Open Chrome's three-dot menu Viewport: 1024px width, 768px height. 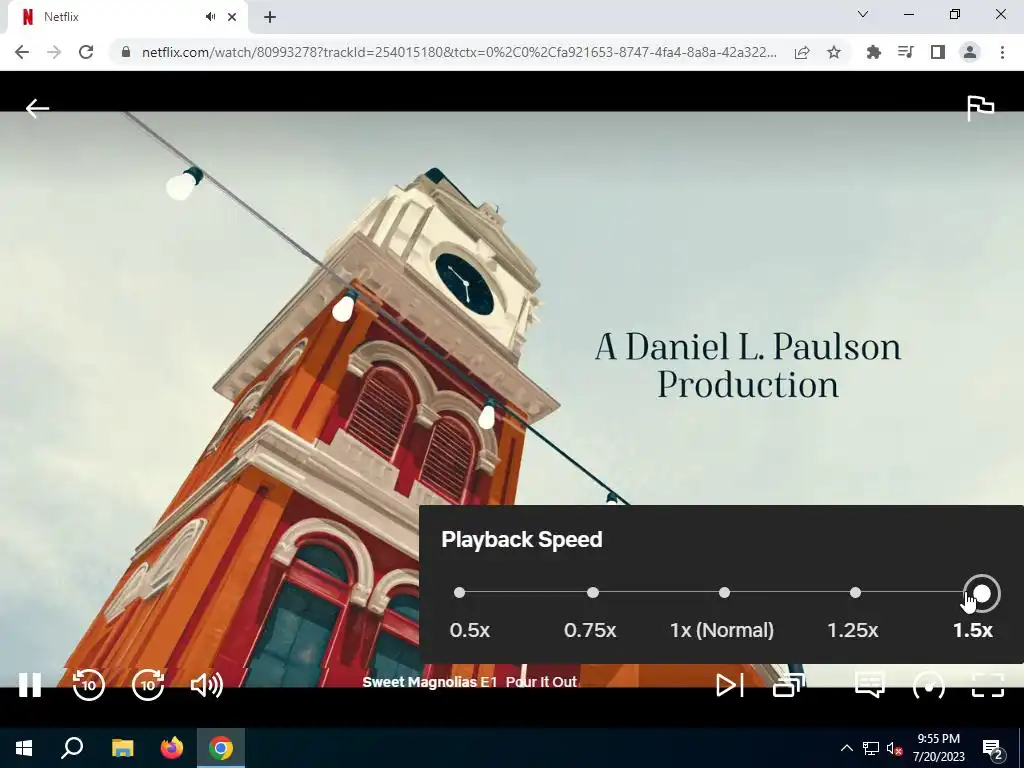click(x=1002, y=52)
